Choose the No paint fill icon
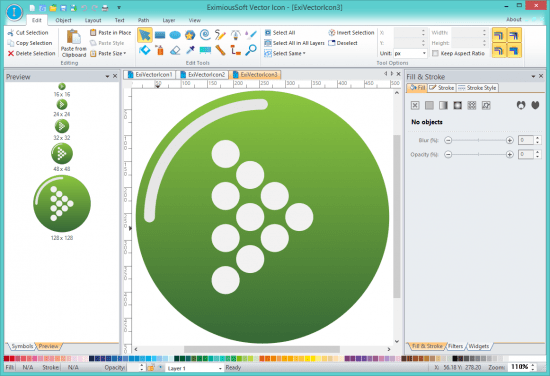550x376 pixels. pos(415,105)
